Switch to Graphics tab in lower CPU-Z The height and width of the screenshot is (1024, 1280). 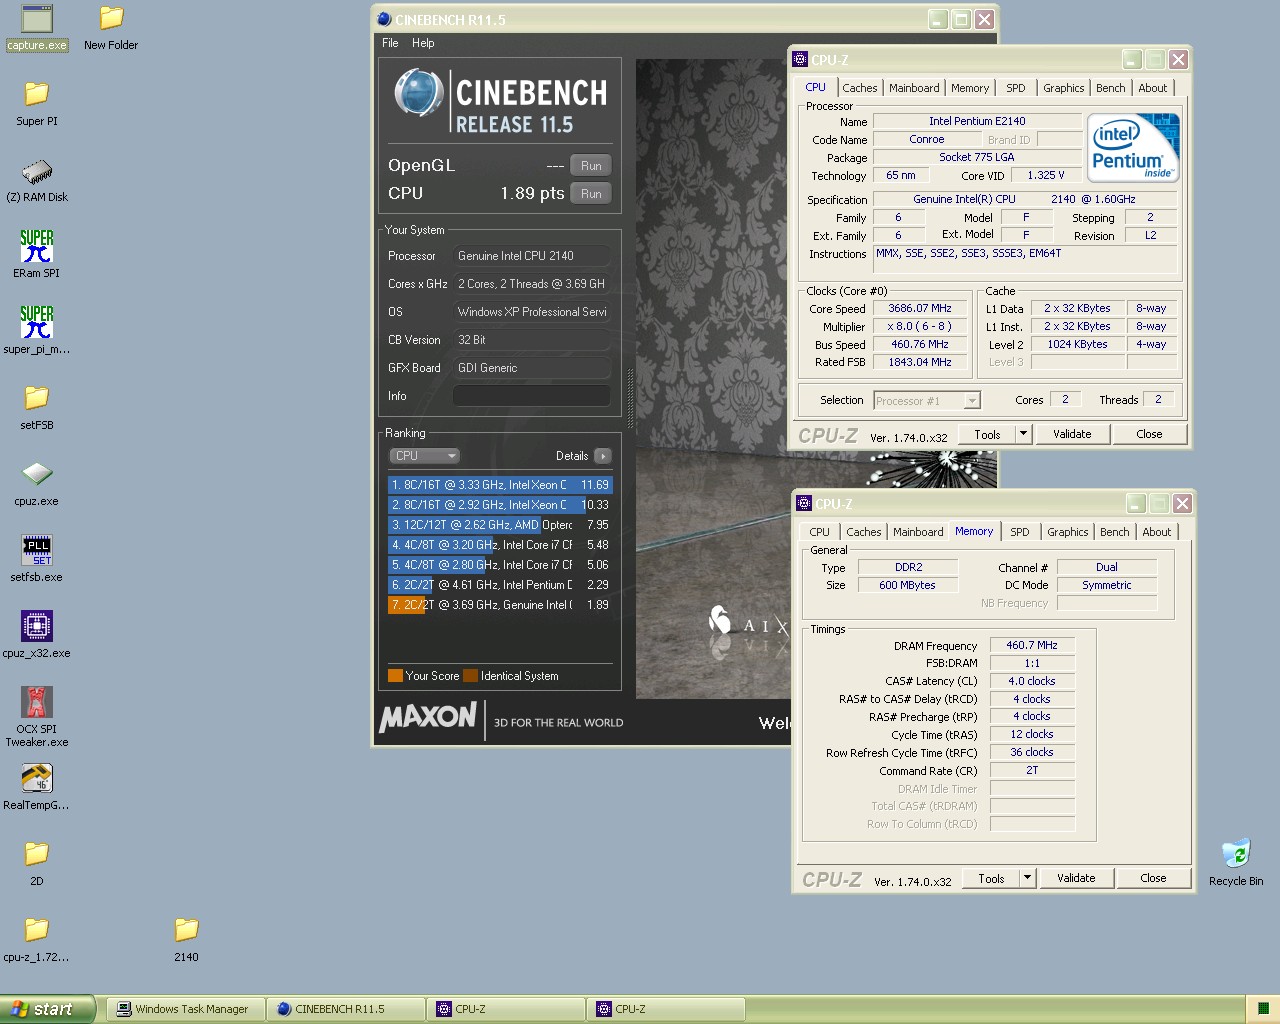click(x=1068, y=532)
